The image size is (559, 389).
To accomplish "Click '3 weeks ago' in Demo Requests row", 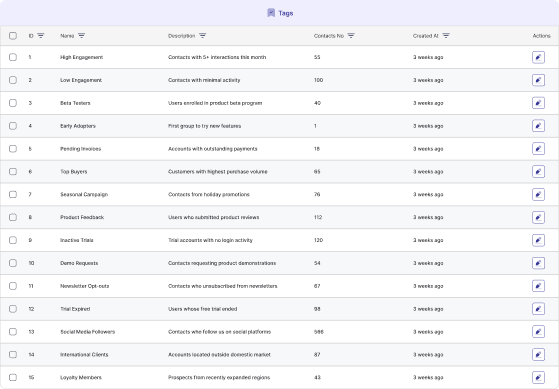I will pyautogui.click(x=428, y=263).
